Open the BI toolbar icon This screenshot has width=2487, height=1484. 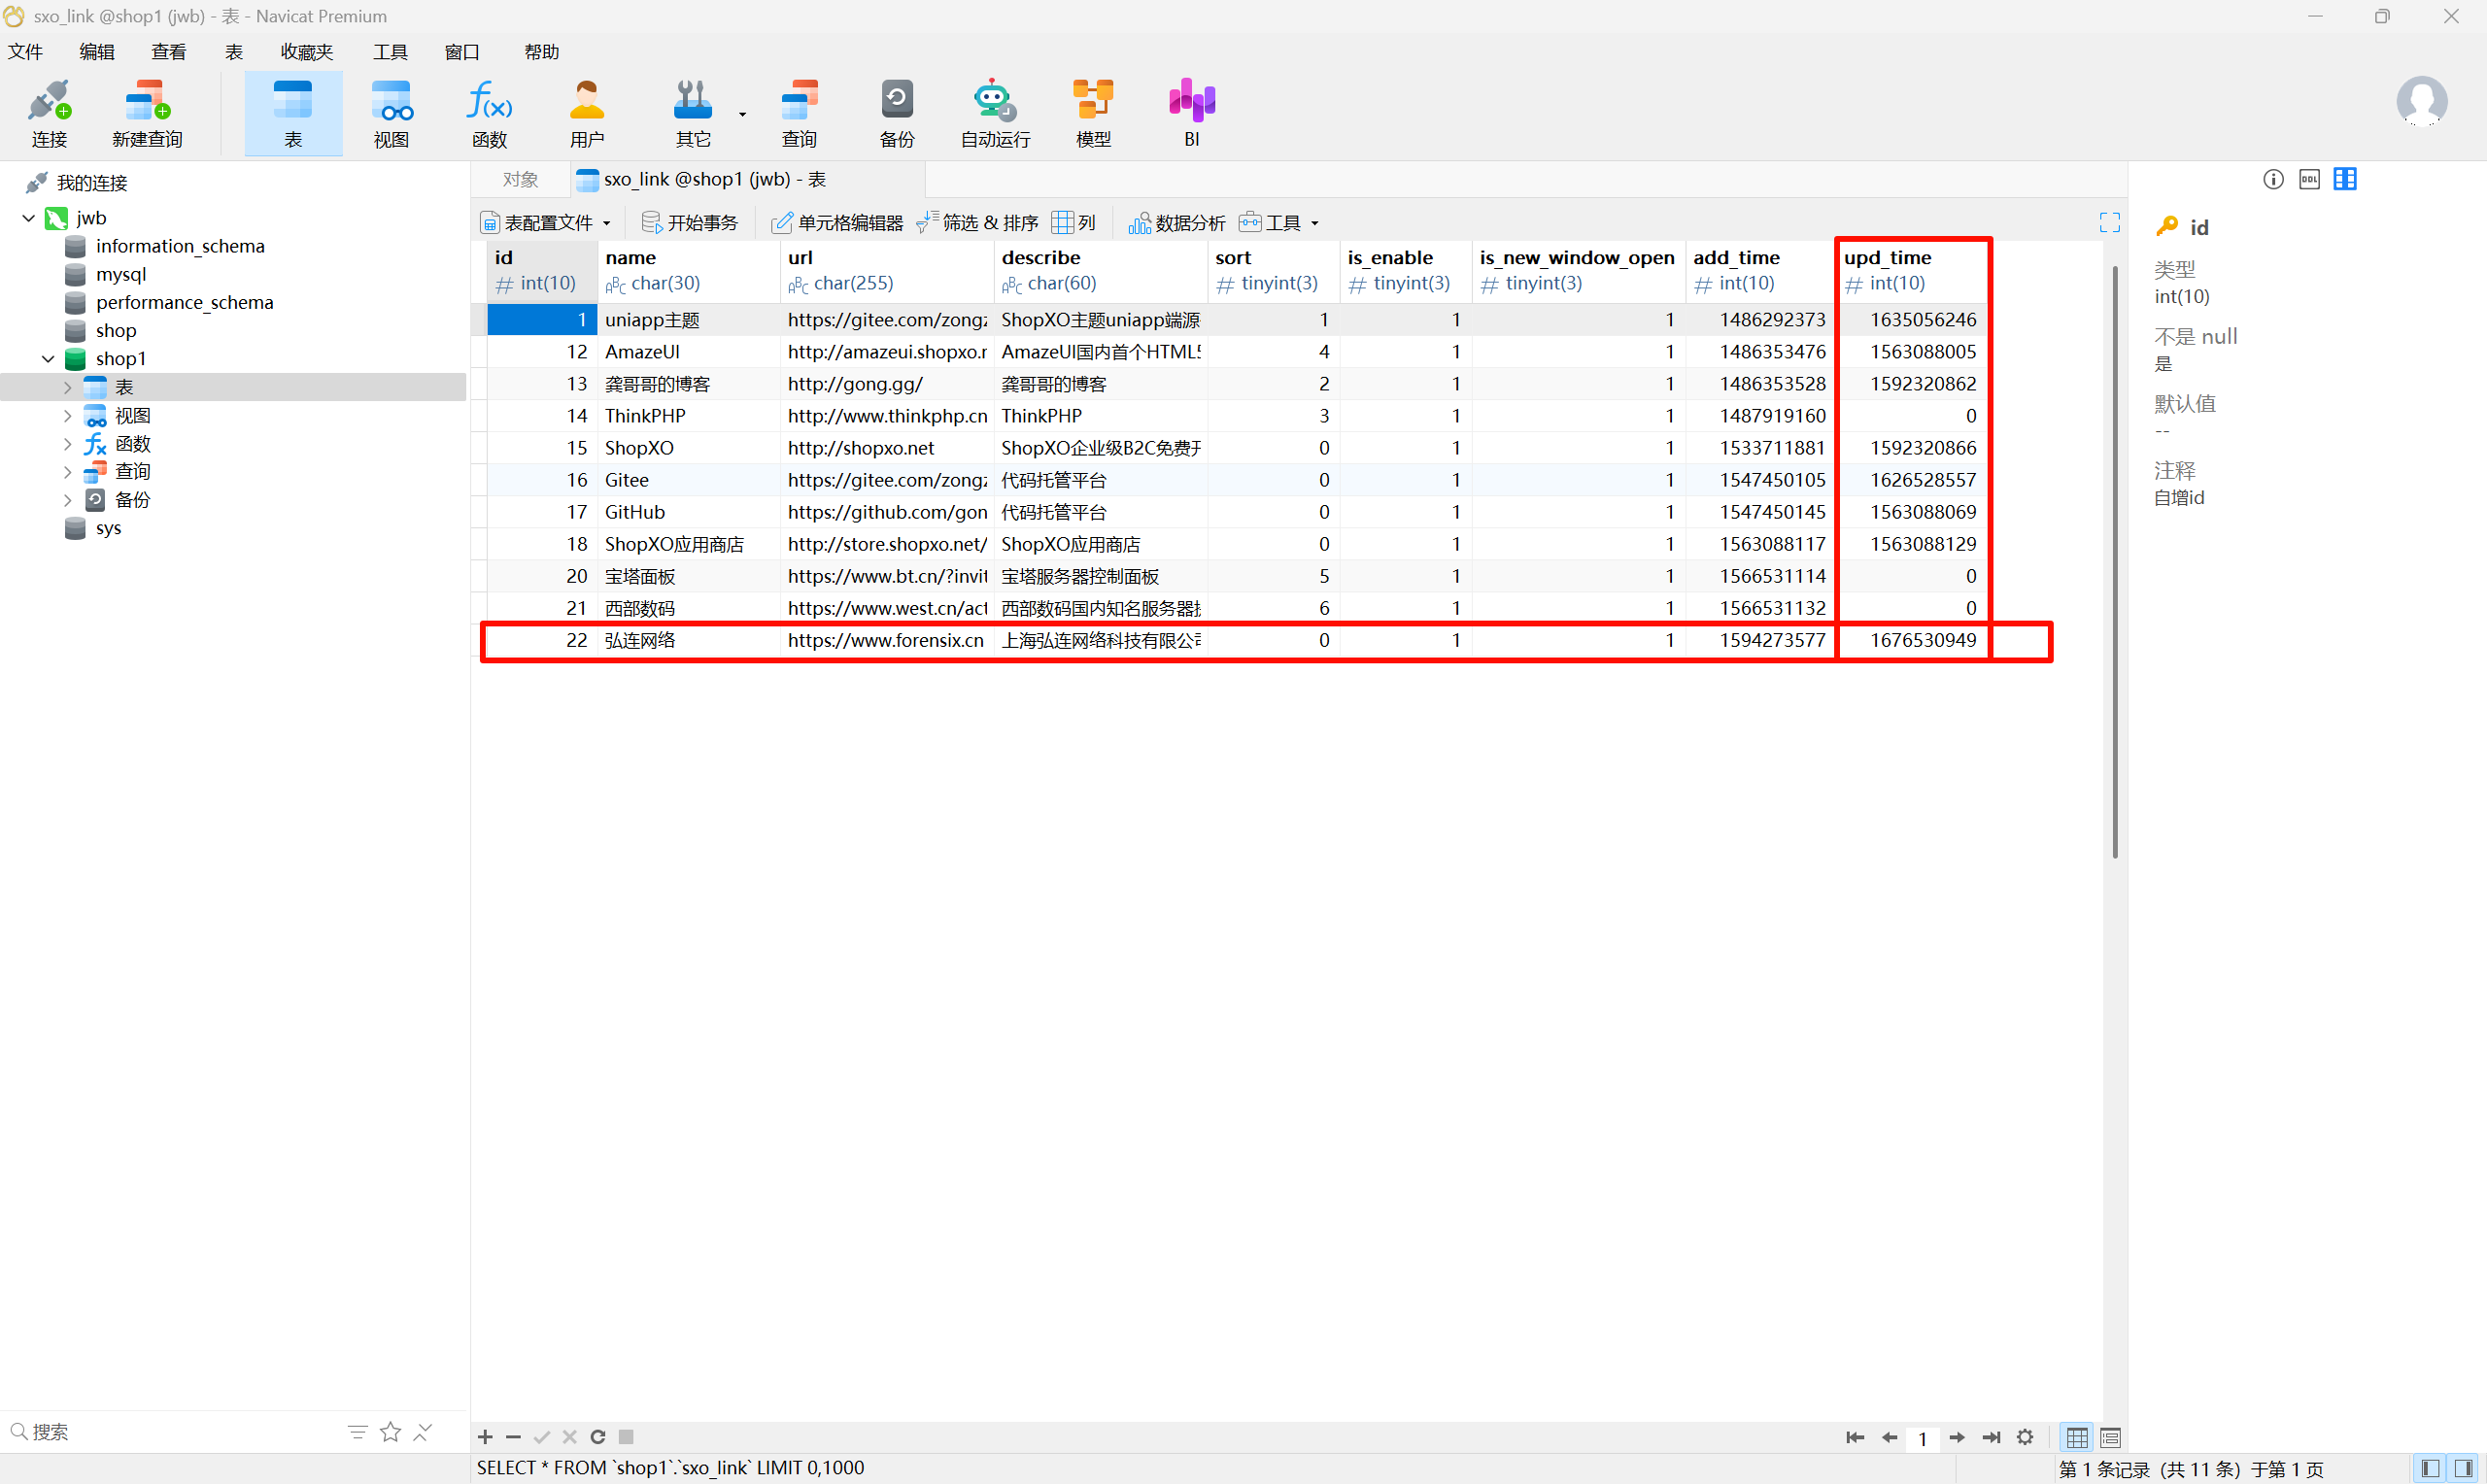click(1191, 114)
